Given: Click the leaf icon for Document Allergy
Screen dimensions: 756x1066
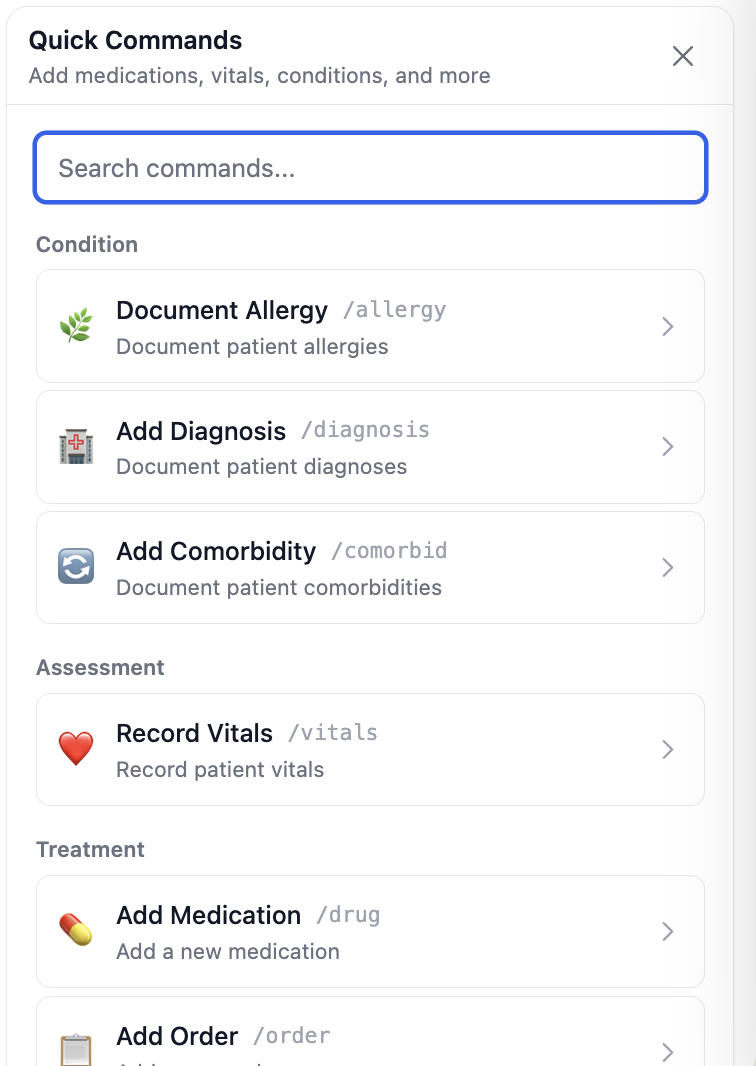Looking at the screenshot, I should pos(76,327).
